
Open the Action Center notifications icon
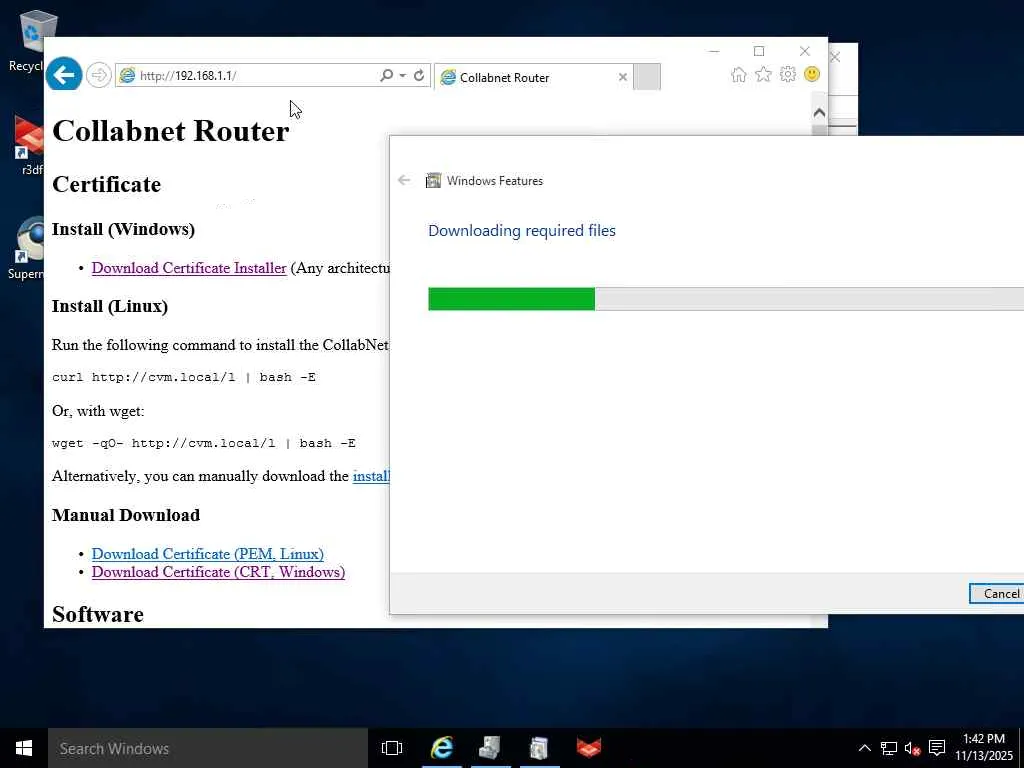click(937, 748)
